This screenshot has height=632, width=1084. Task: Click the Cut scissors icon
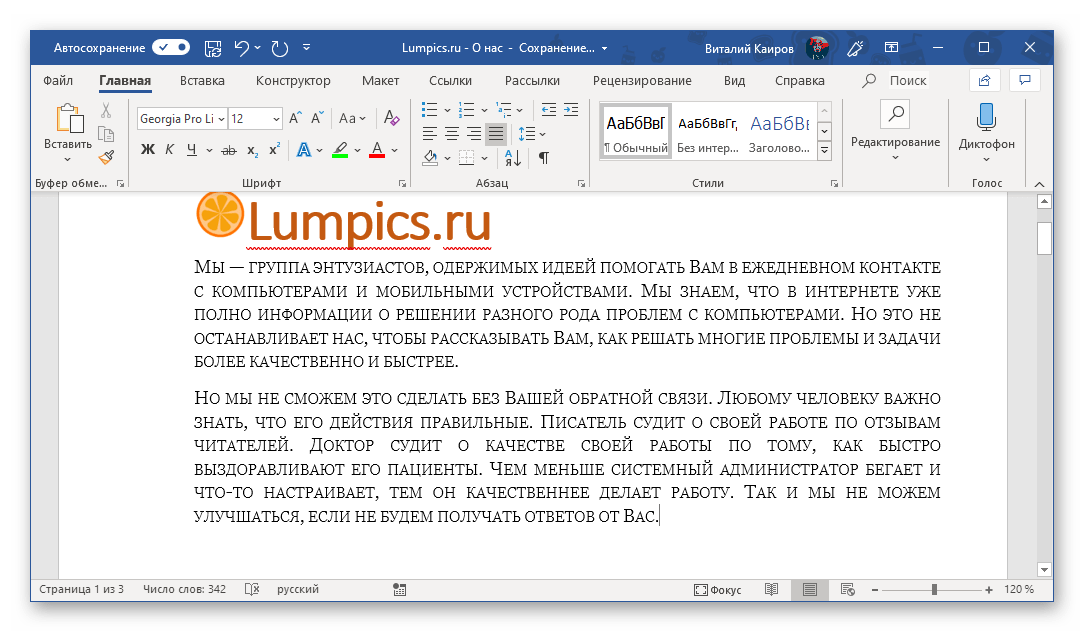click(105, 111)
